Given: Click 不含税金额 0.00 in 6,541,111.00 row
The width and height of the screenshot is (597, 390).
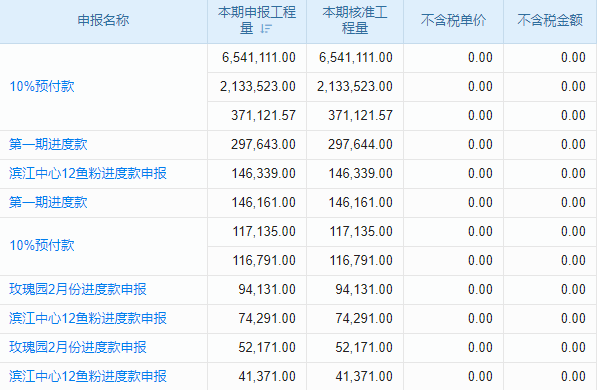Looking at the screenshot, I should (573, 58).
